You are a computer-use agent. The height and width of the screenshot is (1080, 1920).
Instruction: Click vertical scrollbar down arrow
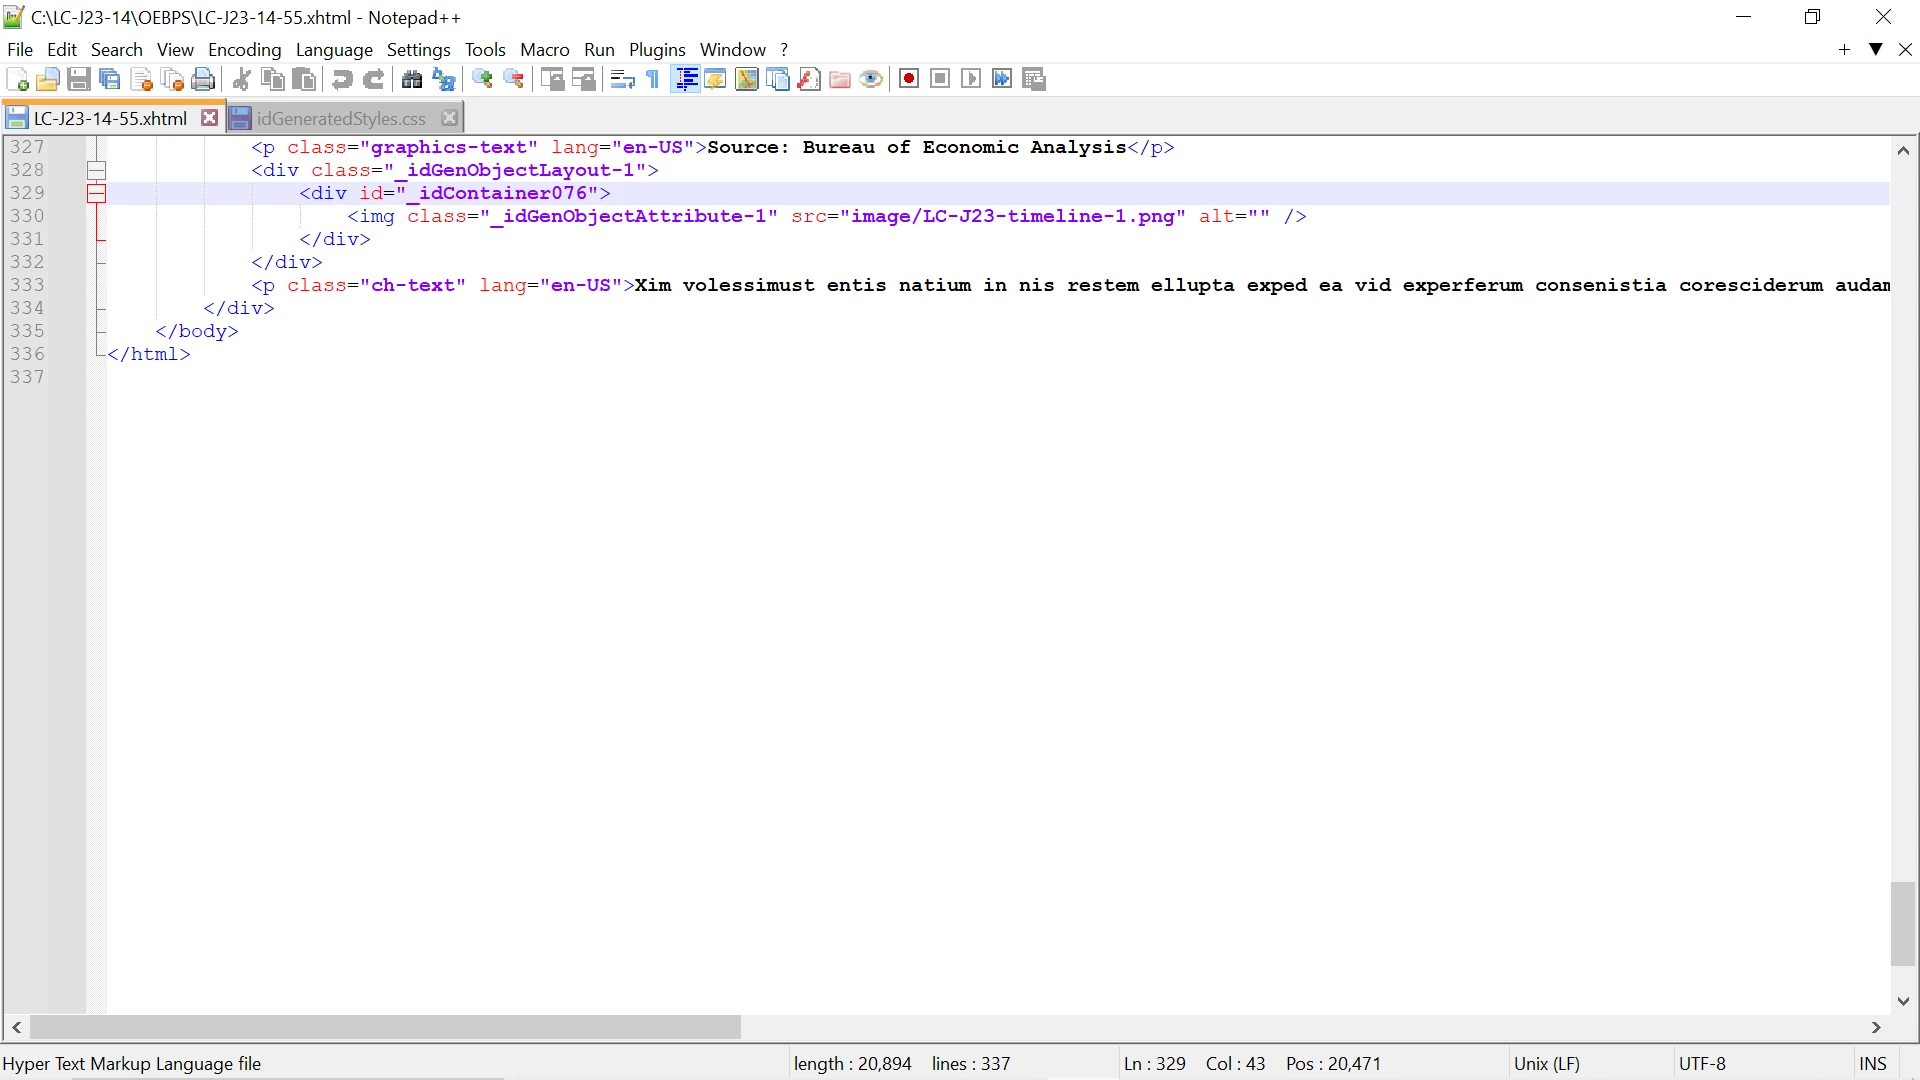(x=1903, y=1001)
